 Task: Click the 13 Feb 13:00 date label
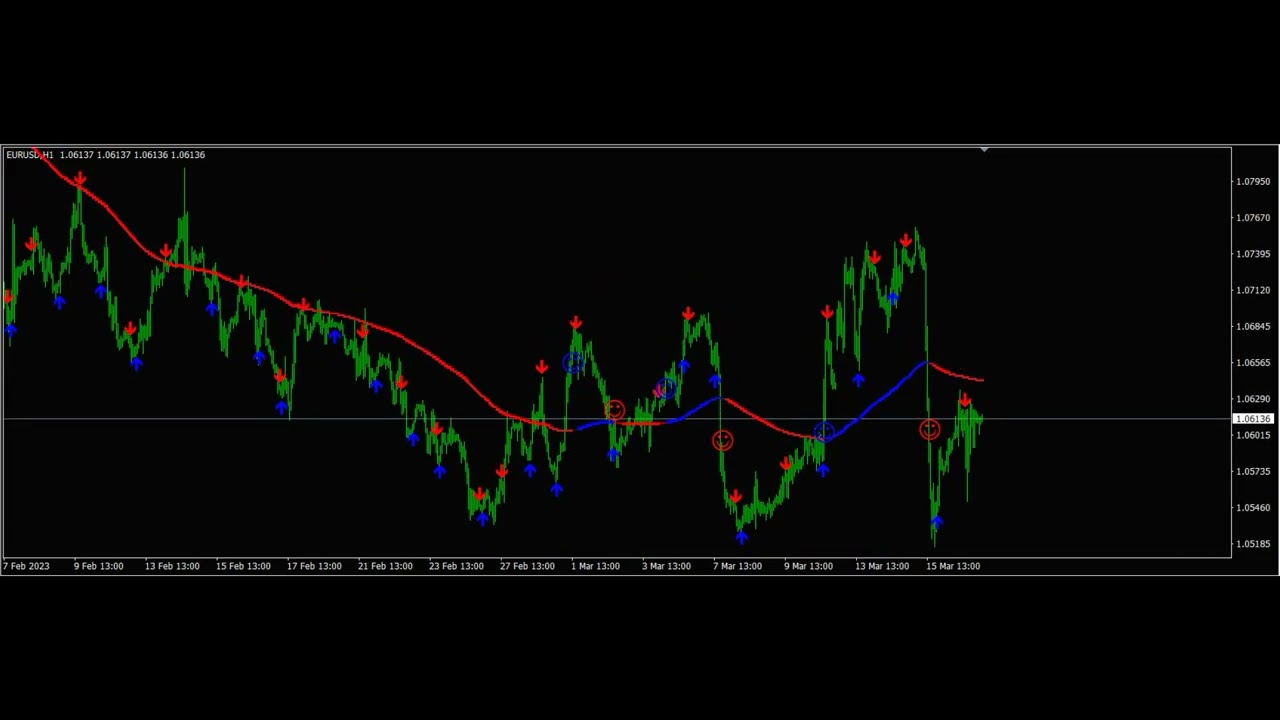click(172, 566)
